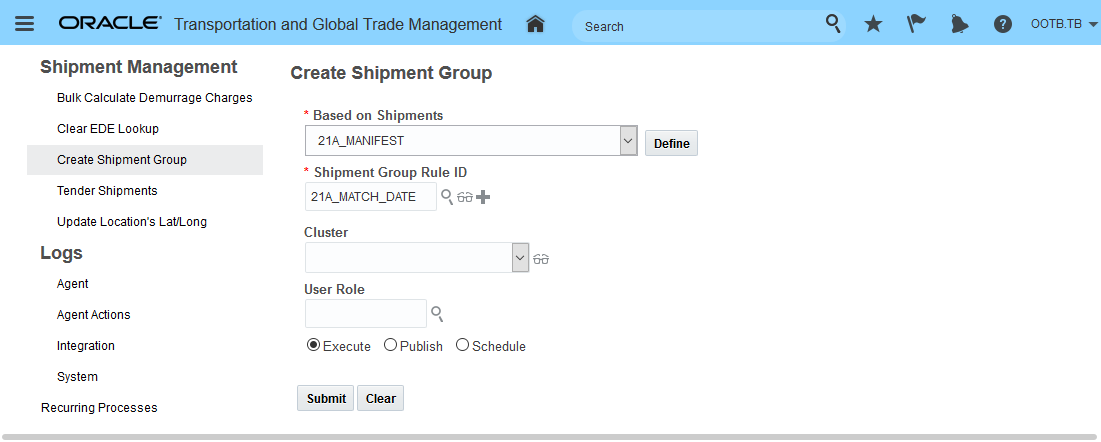
Task: Open Favorites star icon
Action: [873, 24]
